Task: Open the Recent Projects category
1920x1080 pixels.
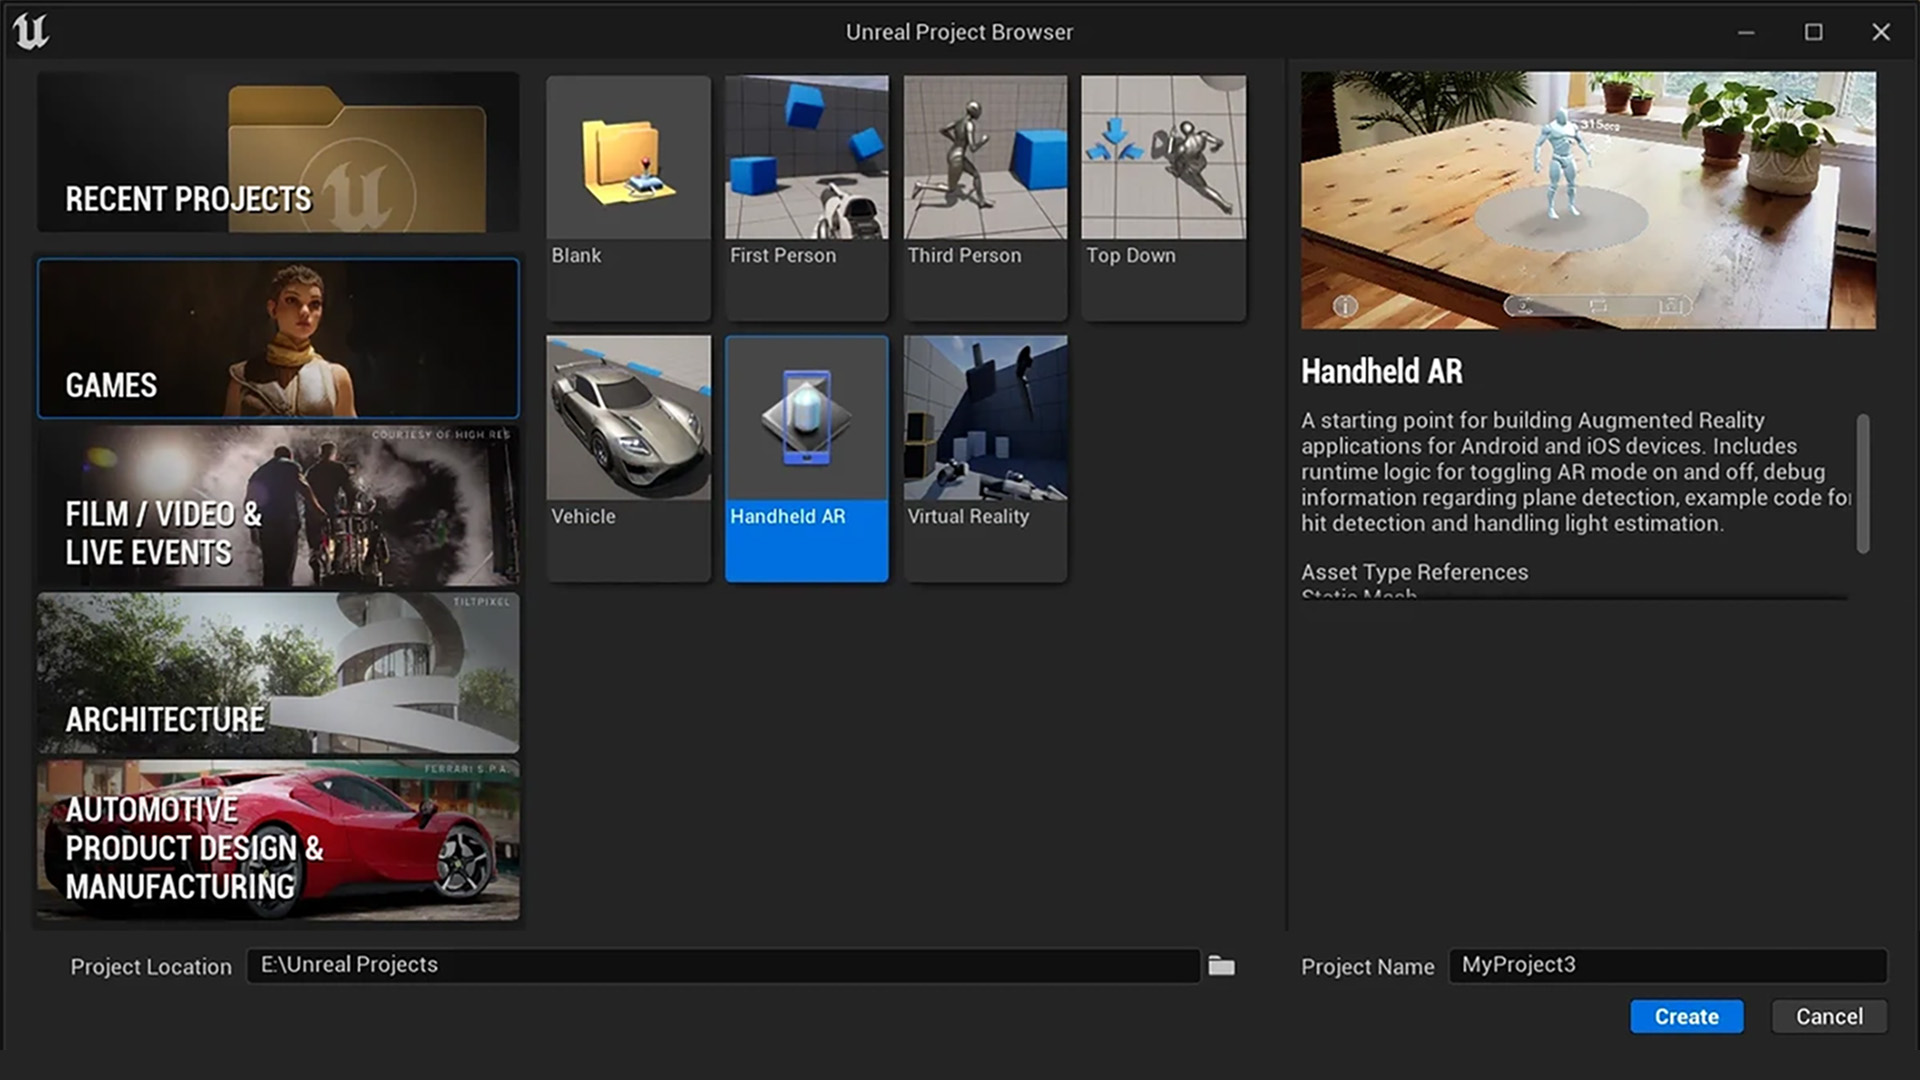Action: [x=278, y=152]
